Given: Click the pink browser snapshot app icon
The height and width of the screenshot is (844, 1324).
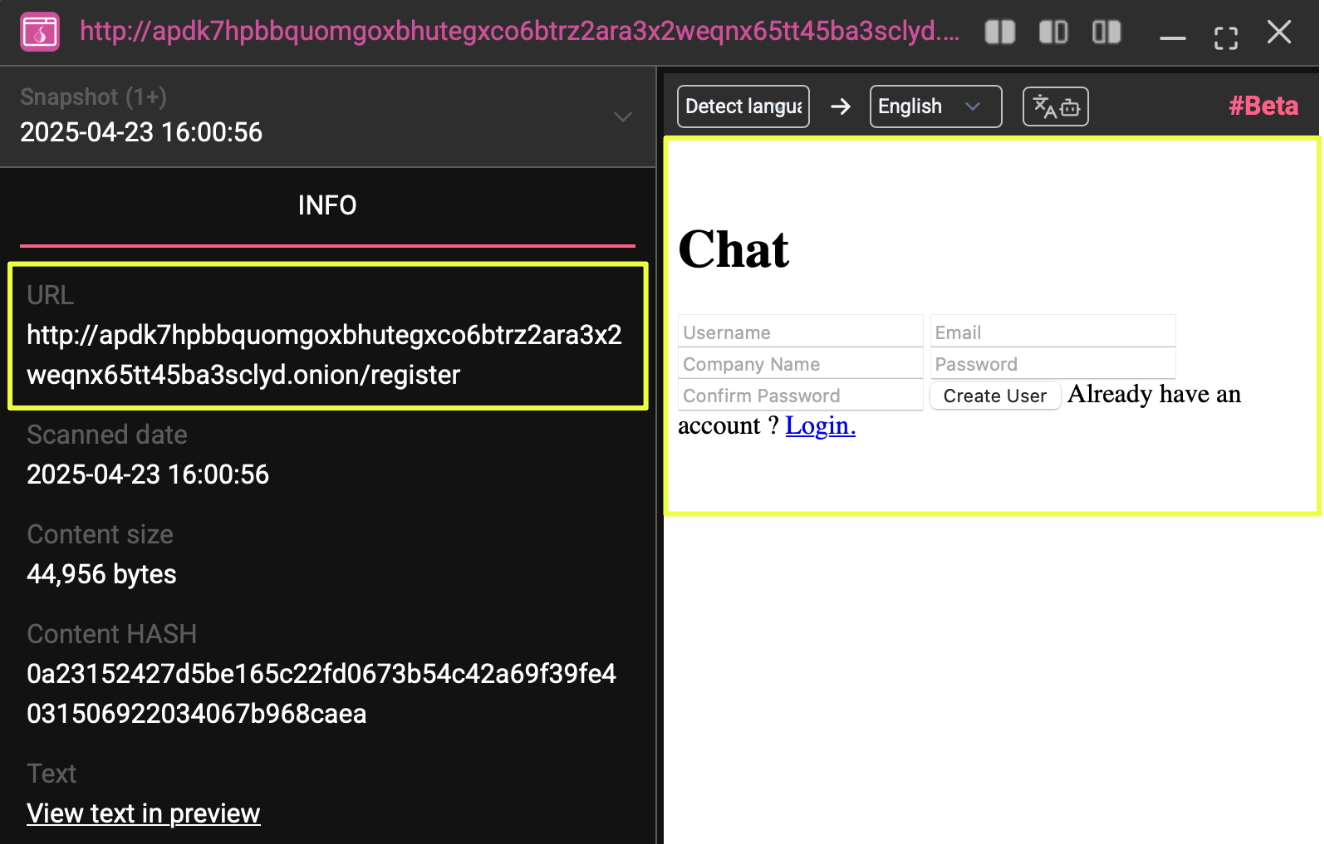Looking at the screenshot, I should tap(40, 32).
